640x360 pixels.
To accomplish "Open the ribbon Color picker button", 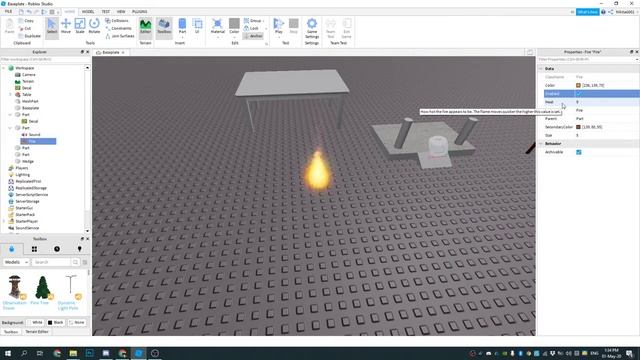I will click(234, 26).
